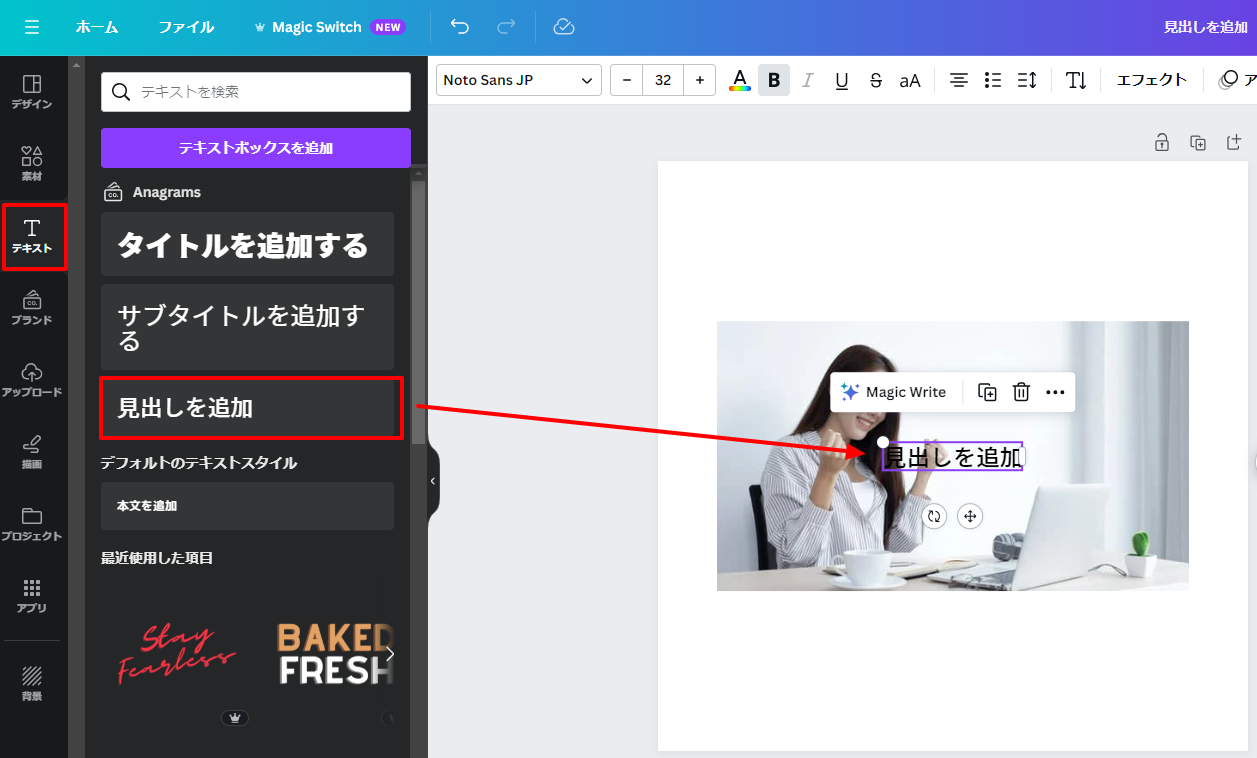The height and width of the screenshot is (758, 1257).
Task: Toggle strikethrough formatting
Action: pos(876,80)
